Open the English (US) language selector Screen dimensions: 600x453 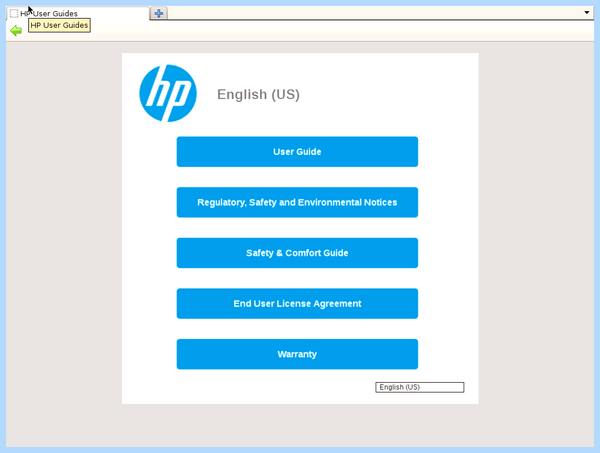(x=419, y=387)
